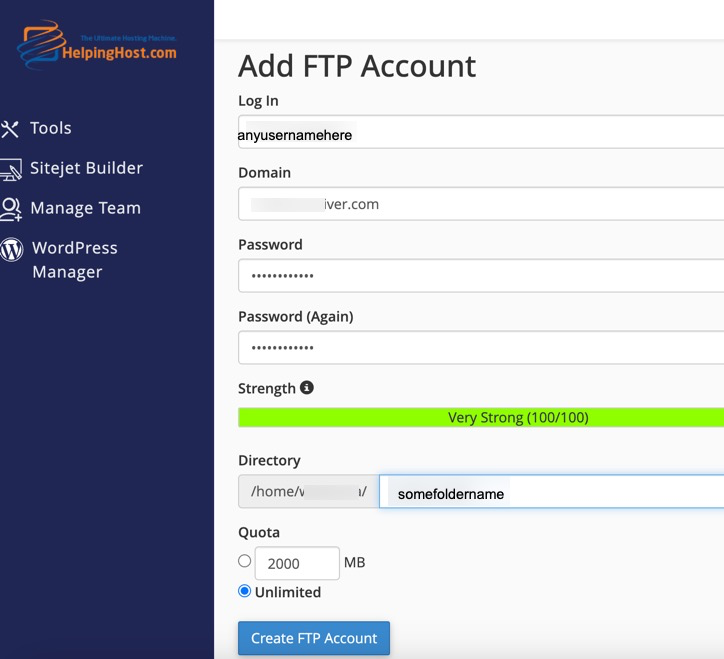Click into the Password field
The width and height of the screenshot is (724, 659).
[x=481, y=276]
